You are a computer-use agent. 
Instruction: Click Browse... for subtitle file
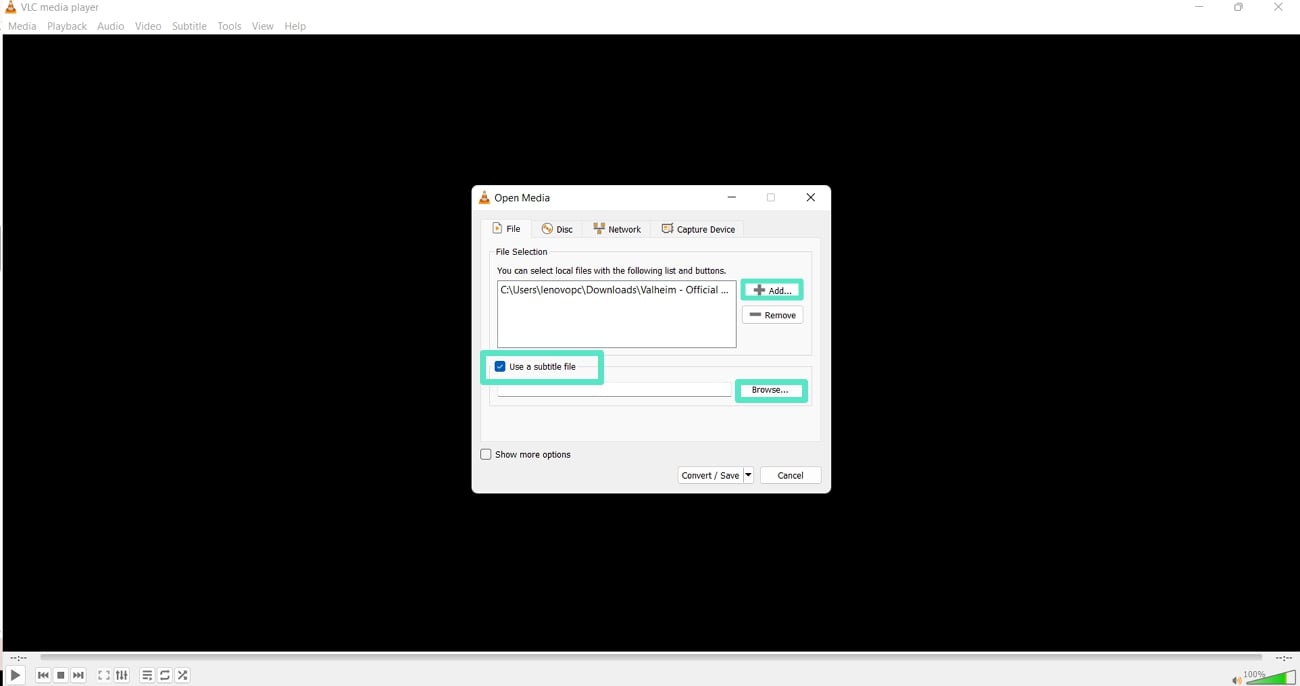point(770,390)
